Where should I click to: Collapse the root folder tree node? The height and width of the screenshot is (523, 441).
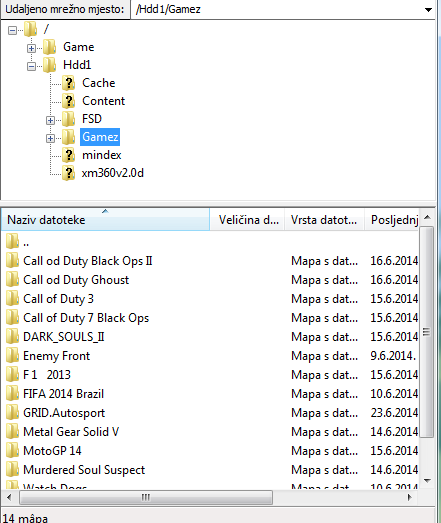[12, 30]
